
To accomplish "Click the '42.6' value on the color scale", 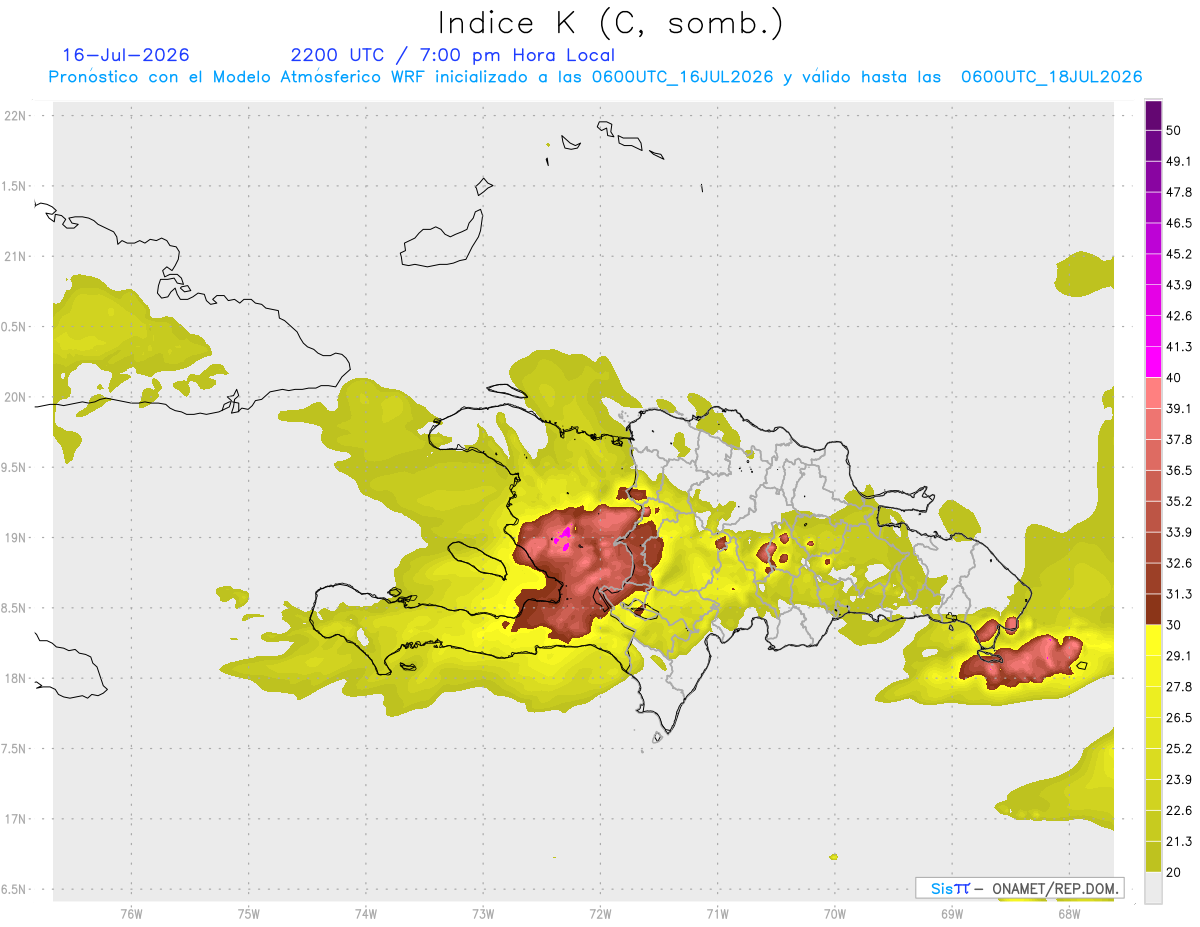I will coord(1179,316).
